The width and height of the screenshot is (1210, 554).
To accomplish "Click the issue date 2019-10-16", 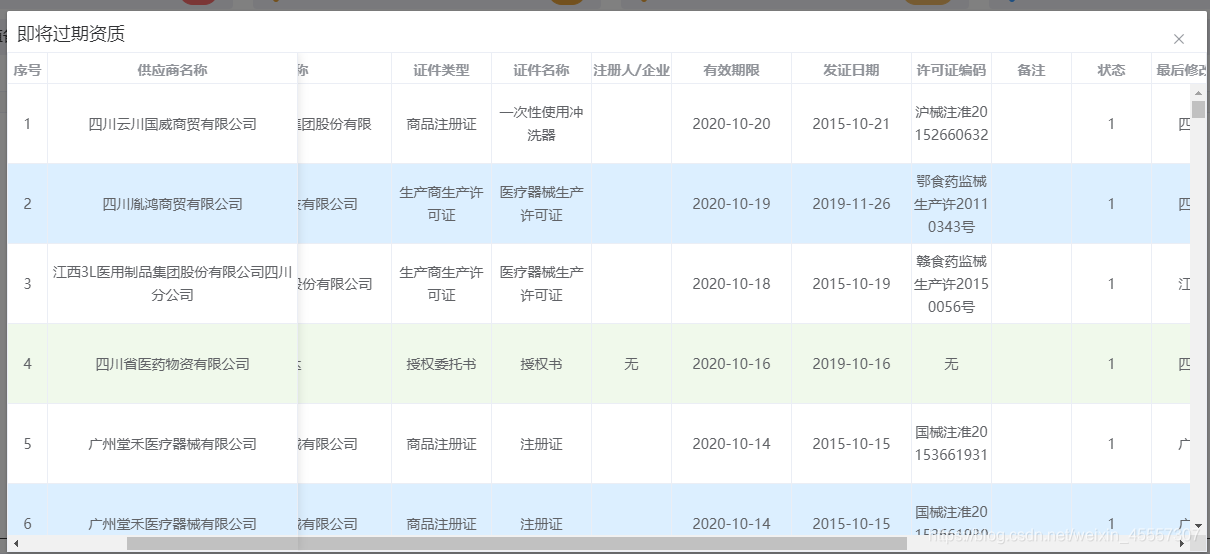I will tap(851, 364).
